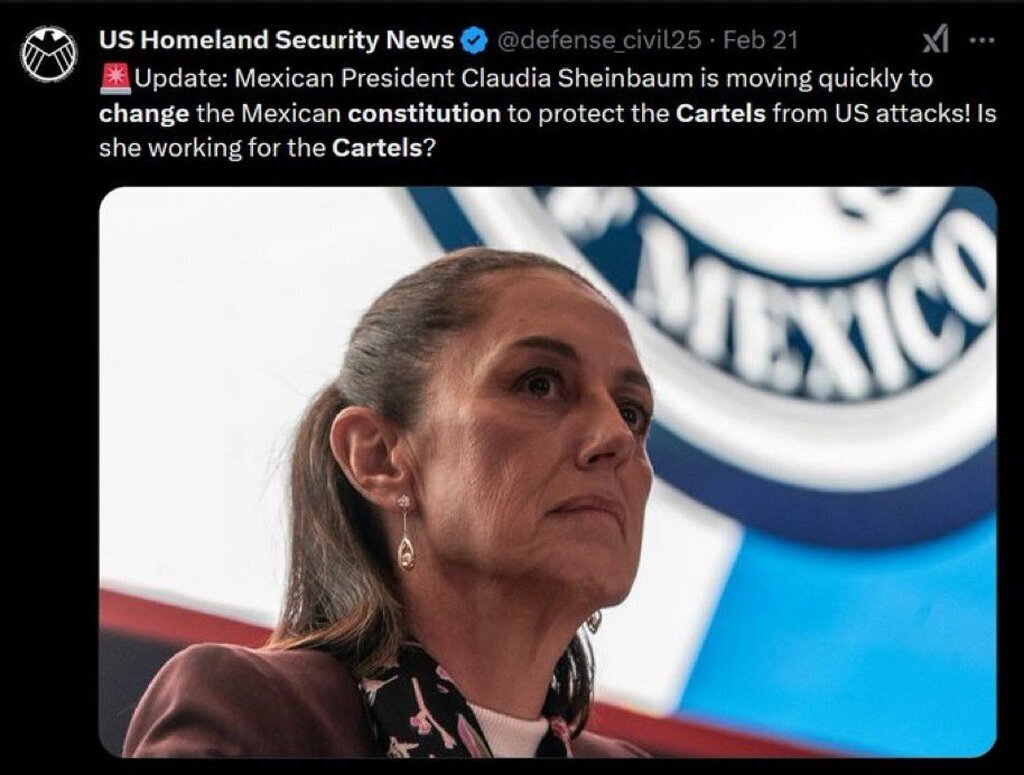Viewport: 1024px width, 775px height.
Task: Click bold "Cartels" before "from US attacks"
Action: tap(720, 114)
